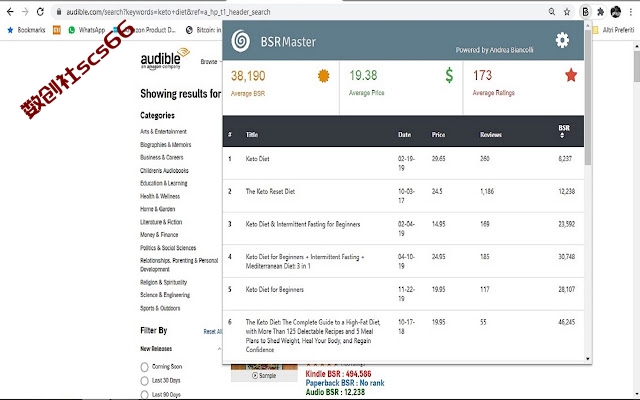Screen dimensions: 640x400
Task: Click the price cell 29.65
Action: pyautogui.click(x=438, y=159)
